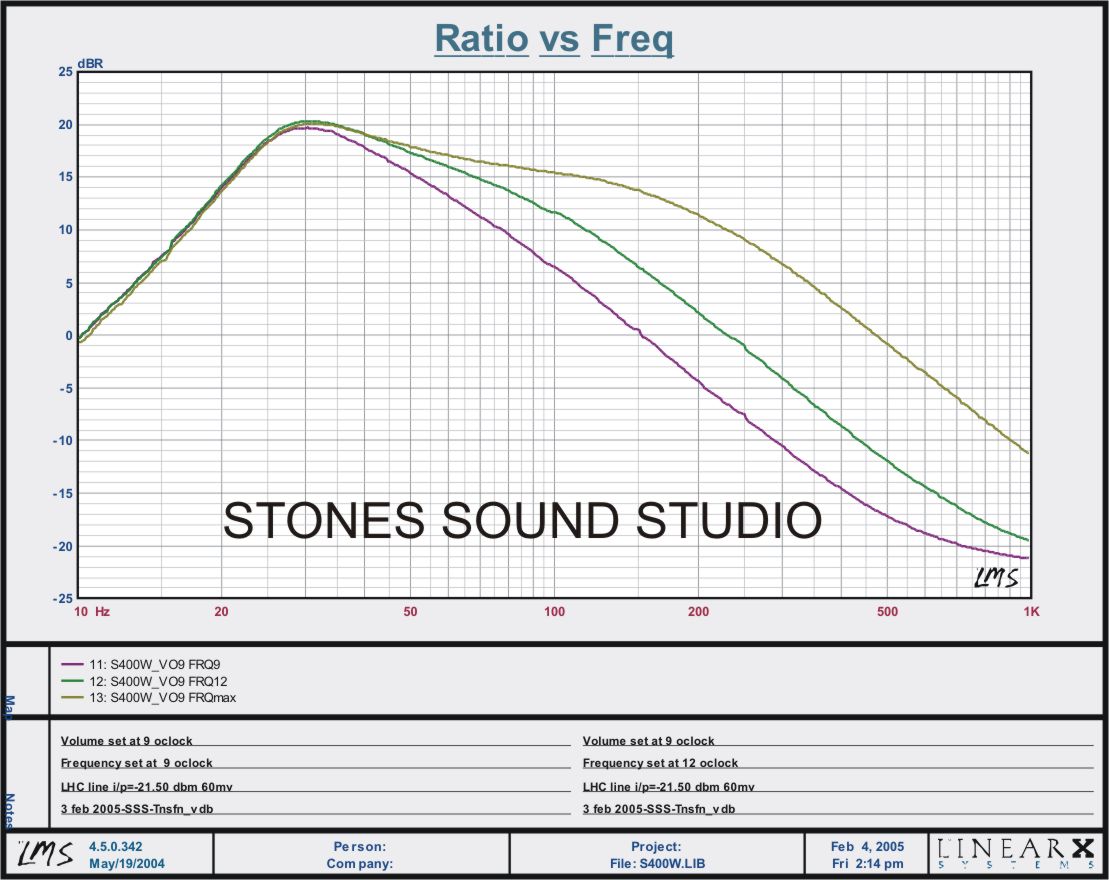This screenshot has height=880, width=1109.
Task: Click the 'dBR' unit label
Action: 91,64
